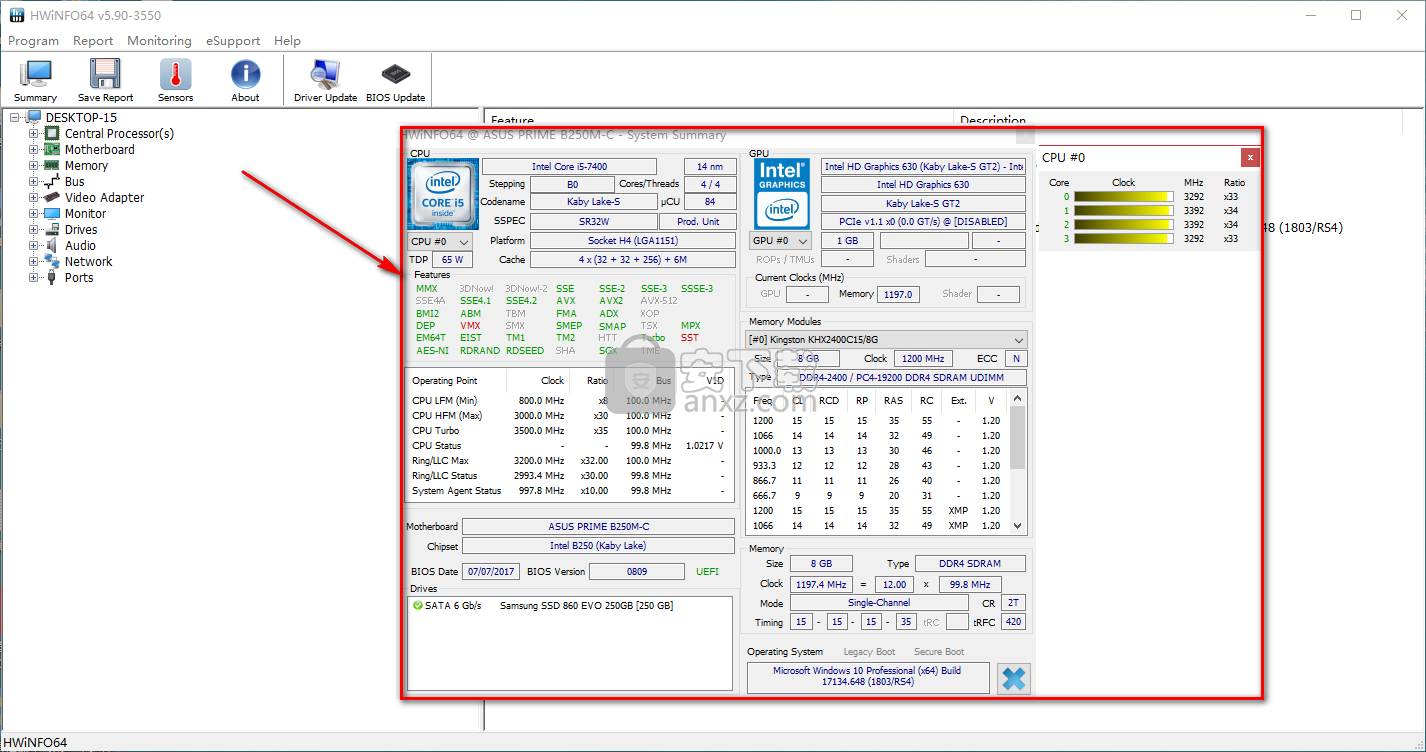
Task: Click the MMX feature flag
Action: [x=427, y=289]
